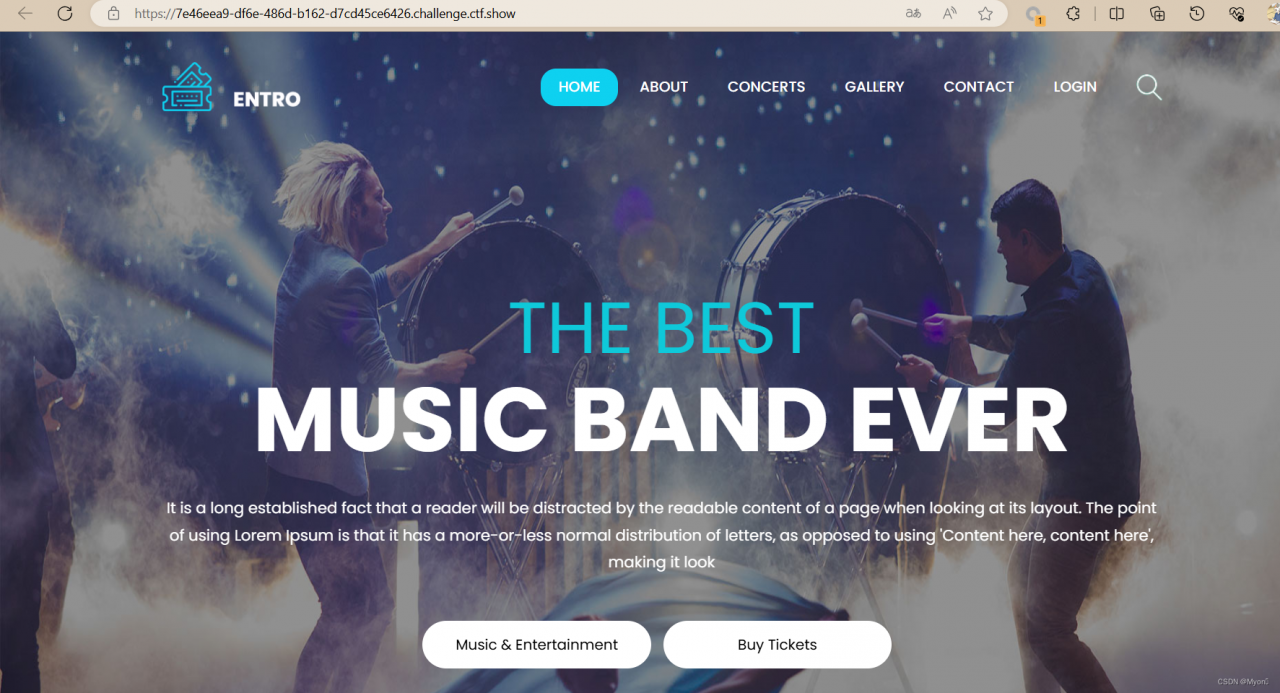Select GALLERY in the navigation

874,87
